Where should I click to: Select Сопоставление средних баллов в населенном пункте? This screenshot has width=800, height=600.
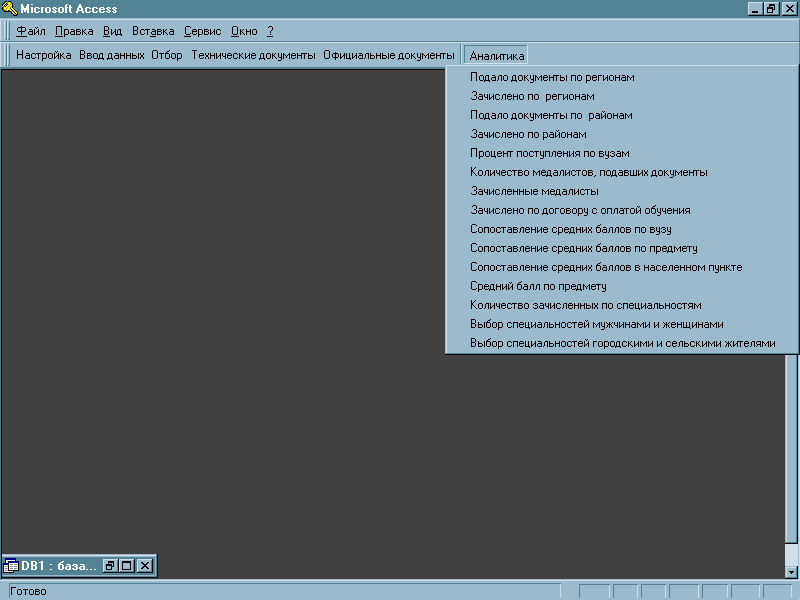pyautogui.click(x=622, y=267)
